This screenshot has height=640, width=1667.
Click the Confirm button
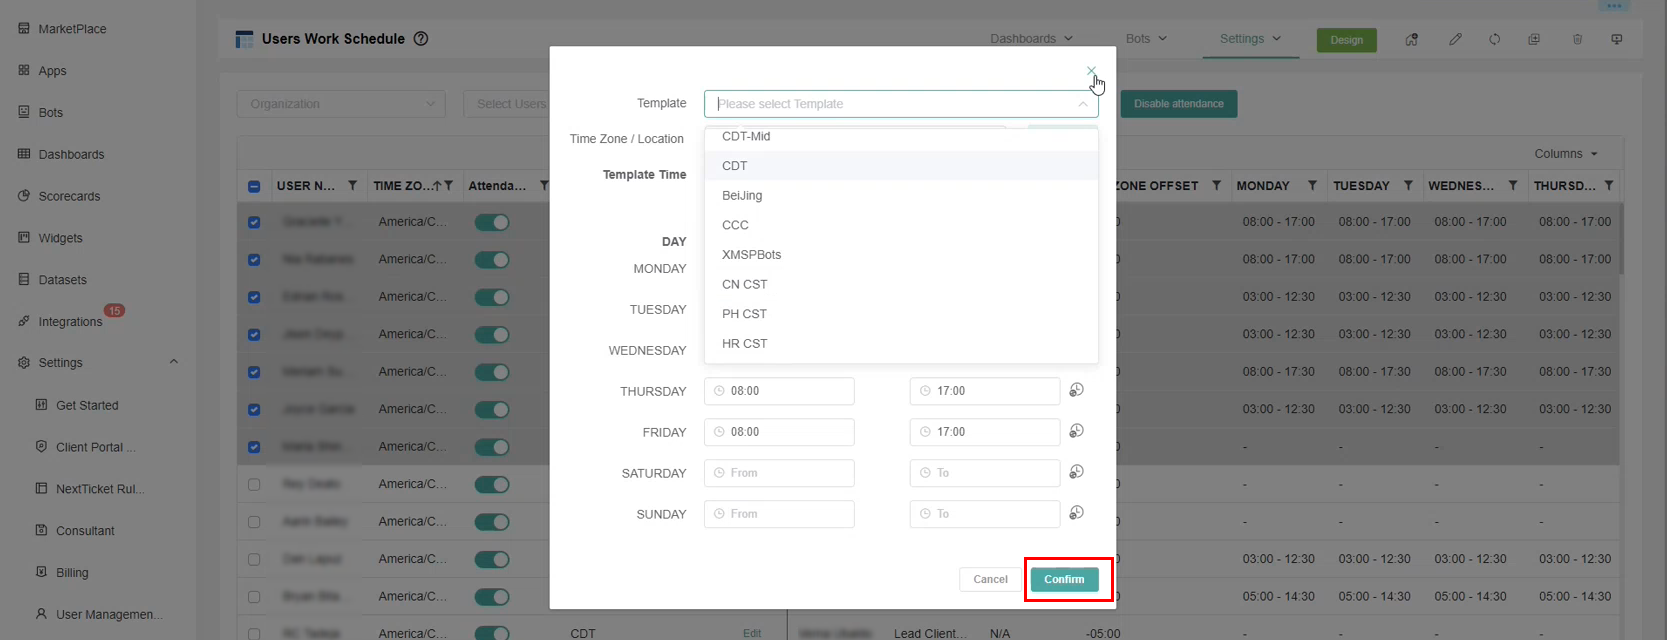(1064, 579)
